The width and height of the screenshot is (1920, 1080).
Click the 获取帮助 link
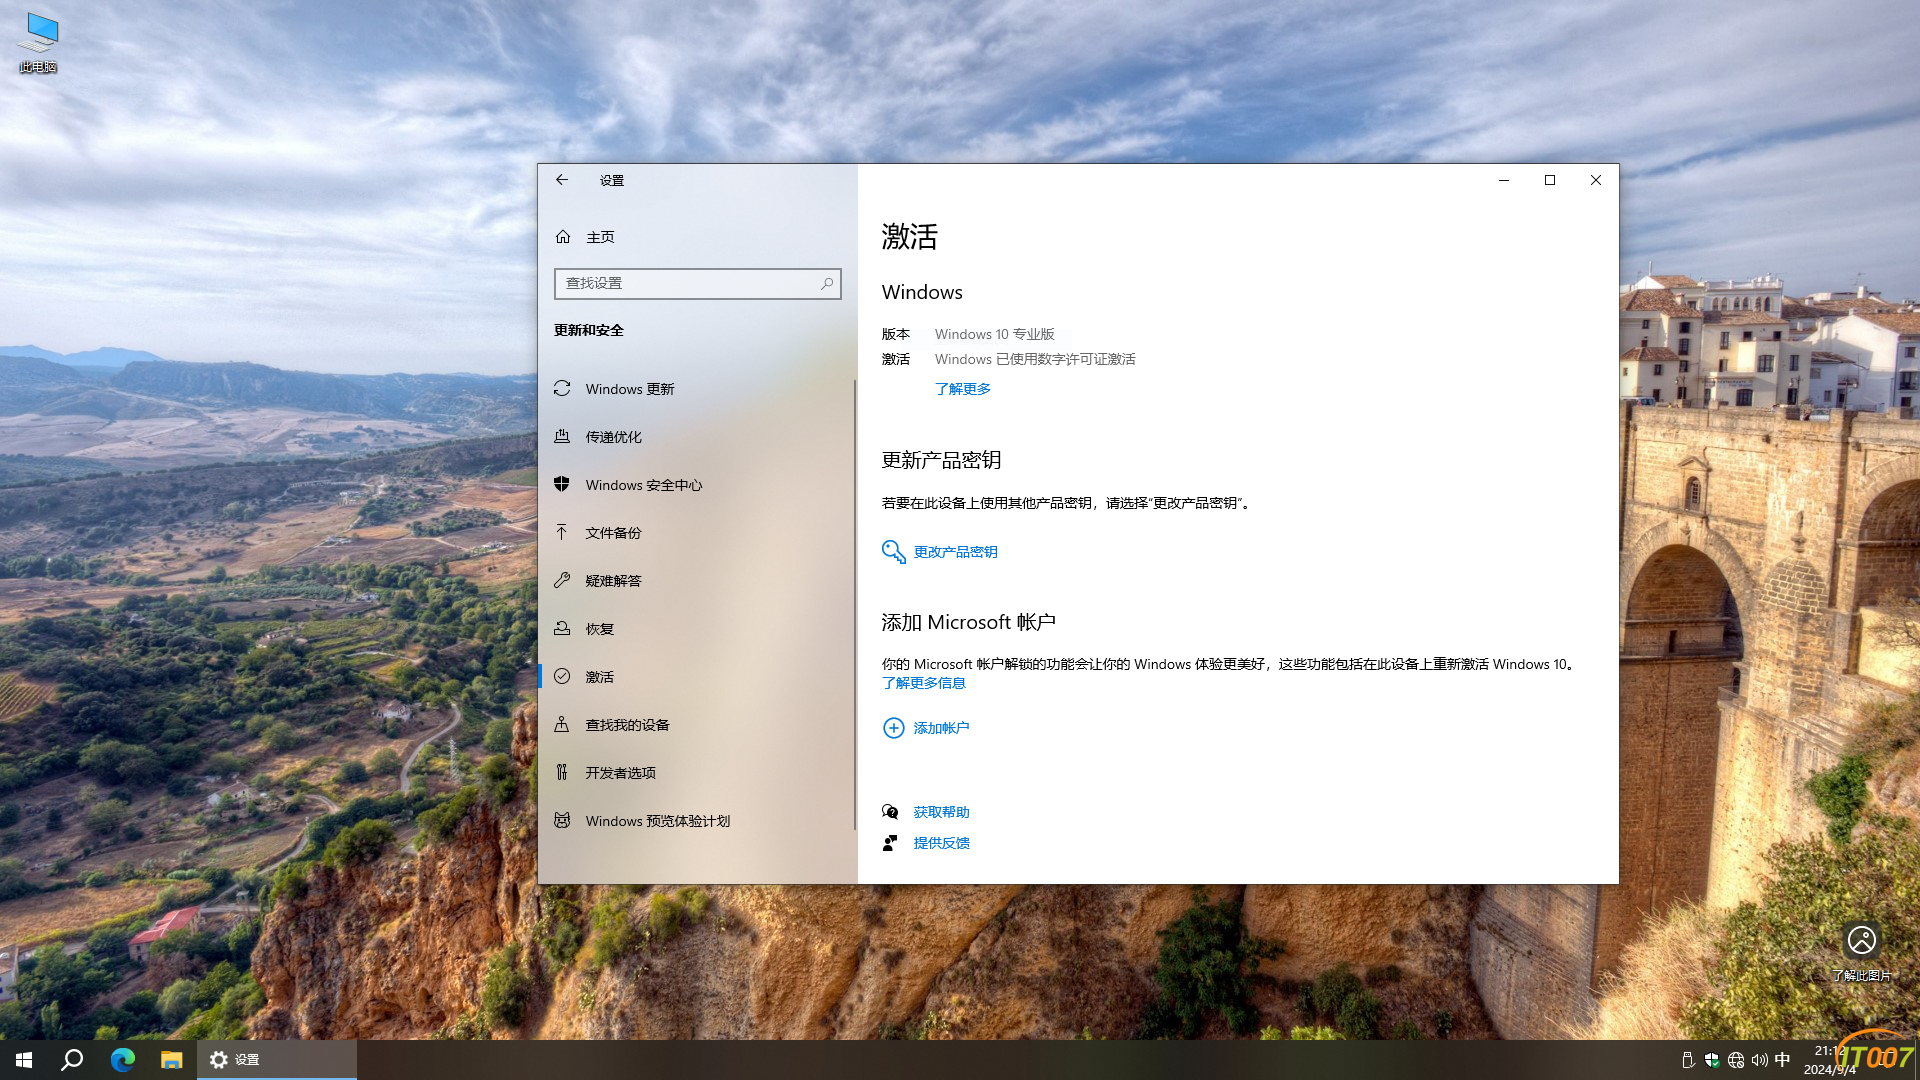click(x=941, y=812)
